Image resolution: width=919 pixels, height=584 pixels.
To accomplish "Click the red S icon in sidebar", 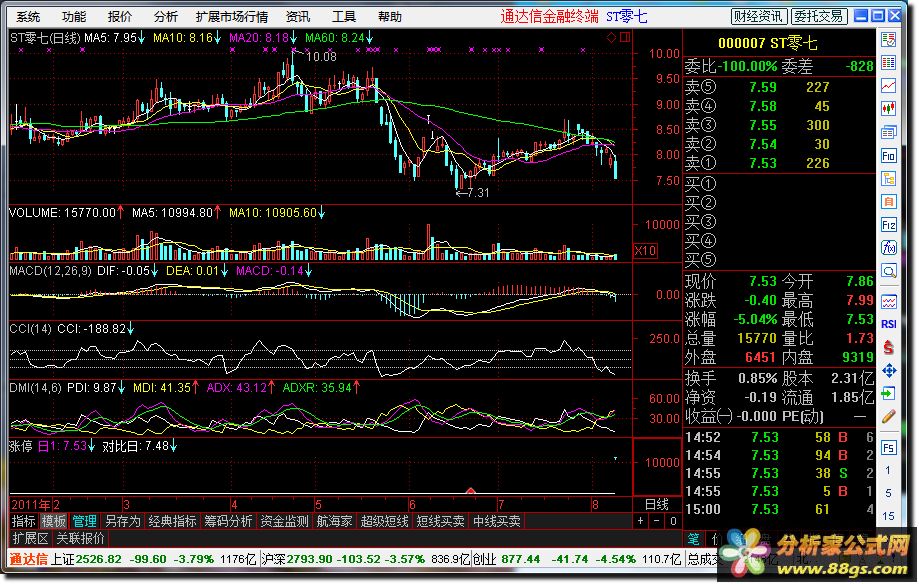I will pyautogui.click(x=889, y=347).
